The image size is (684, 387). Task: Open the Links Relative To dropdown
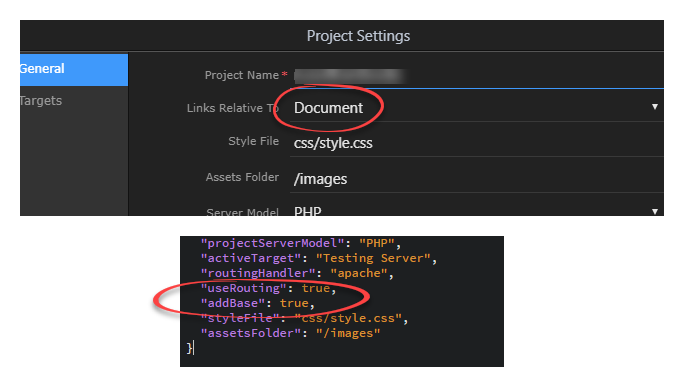pyautogui.click(x=476, y=108)
